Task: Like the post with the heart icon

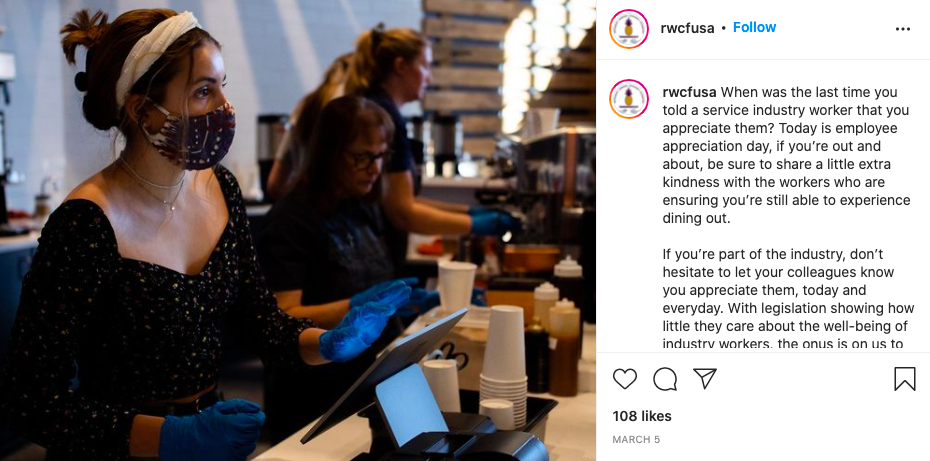Action: coord(625,379)
